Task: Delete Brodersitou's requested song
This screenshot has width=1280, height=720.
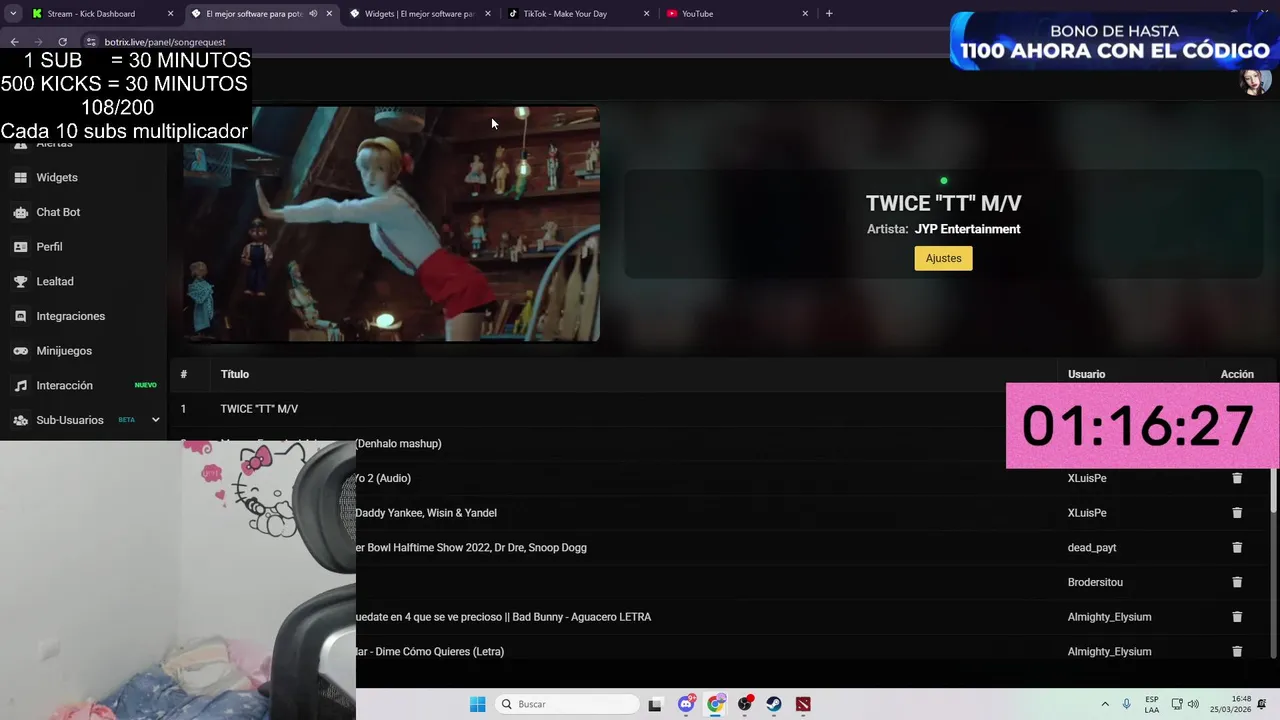Action: click(1237, 582)
